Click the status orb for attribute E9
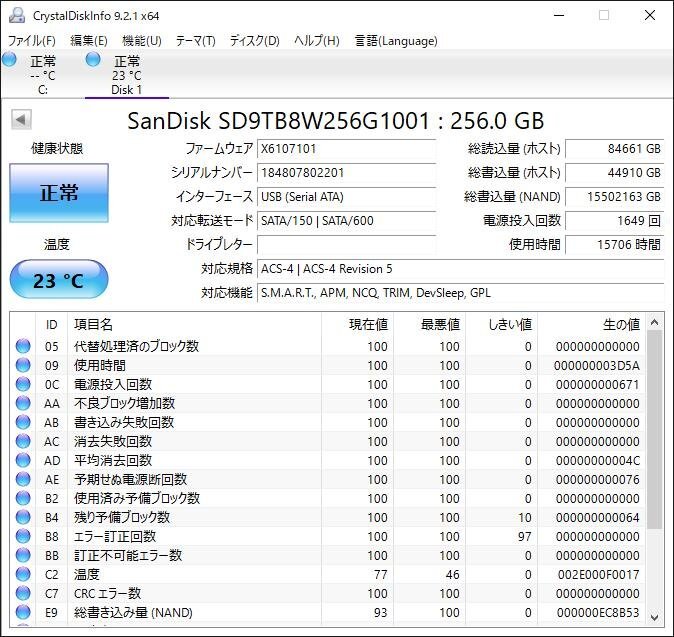Screen dimensions: 674x637 pos(23,612)
